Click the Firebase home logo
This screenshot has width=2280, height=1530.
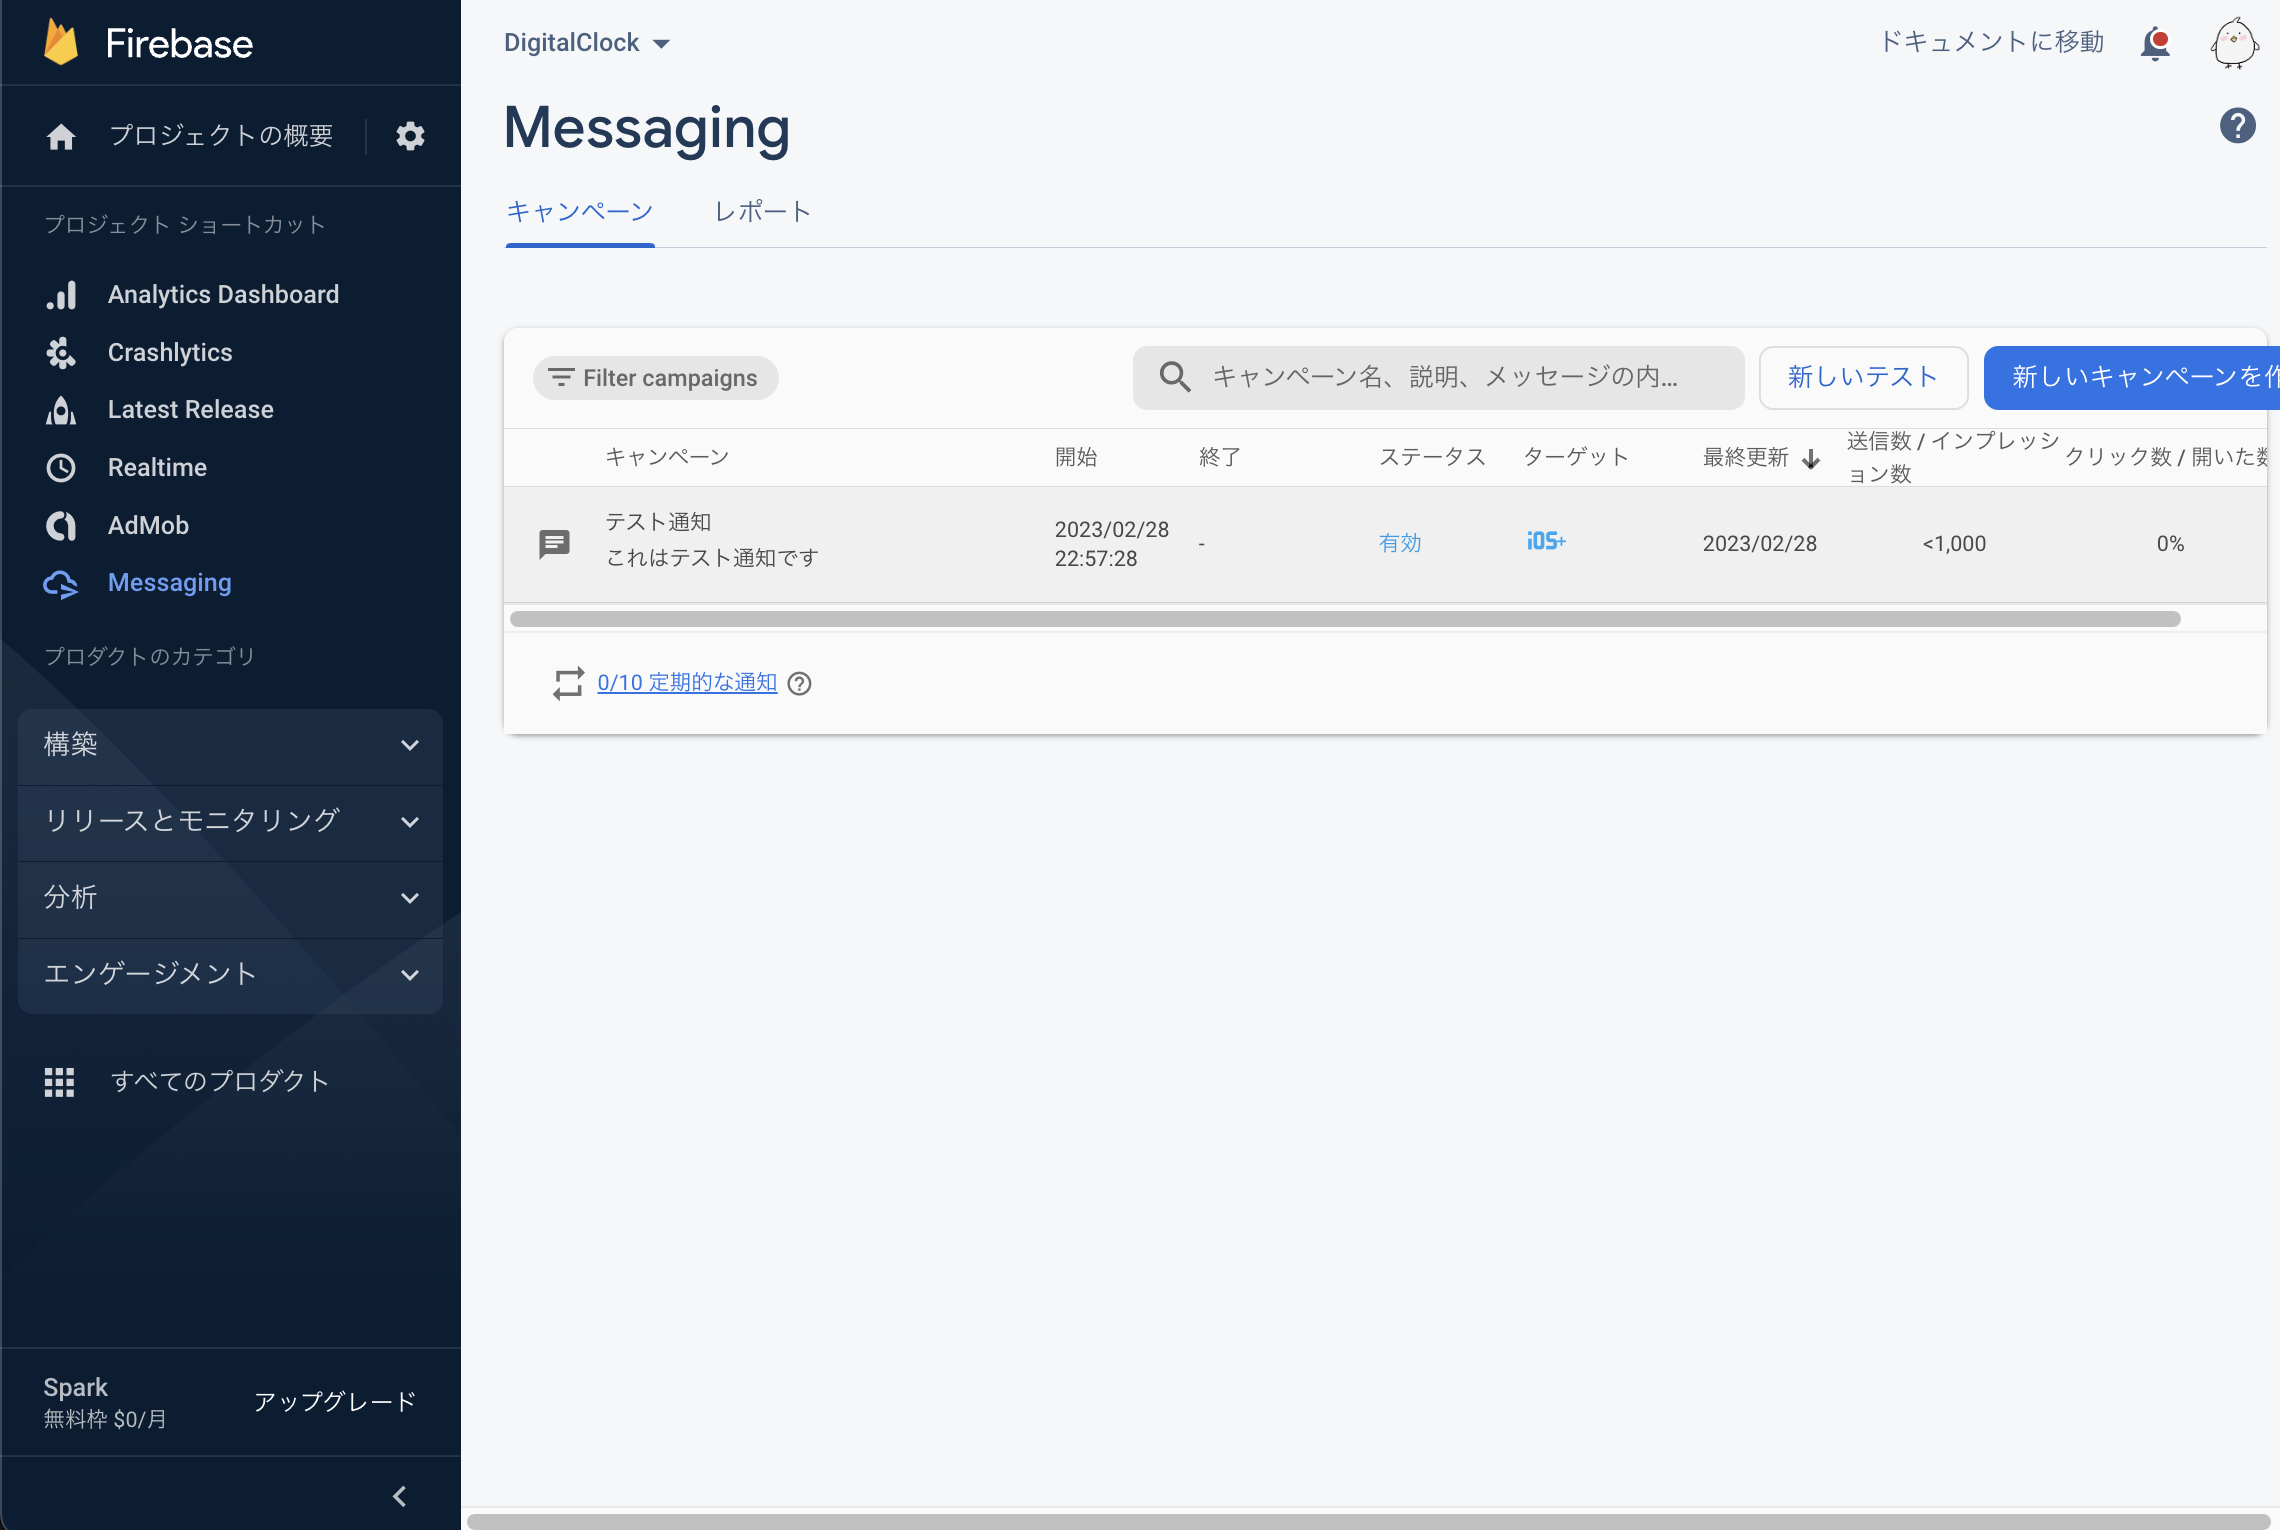tap(148, 42)
